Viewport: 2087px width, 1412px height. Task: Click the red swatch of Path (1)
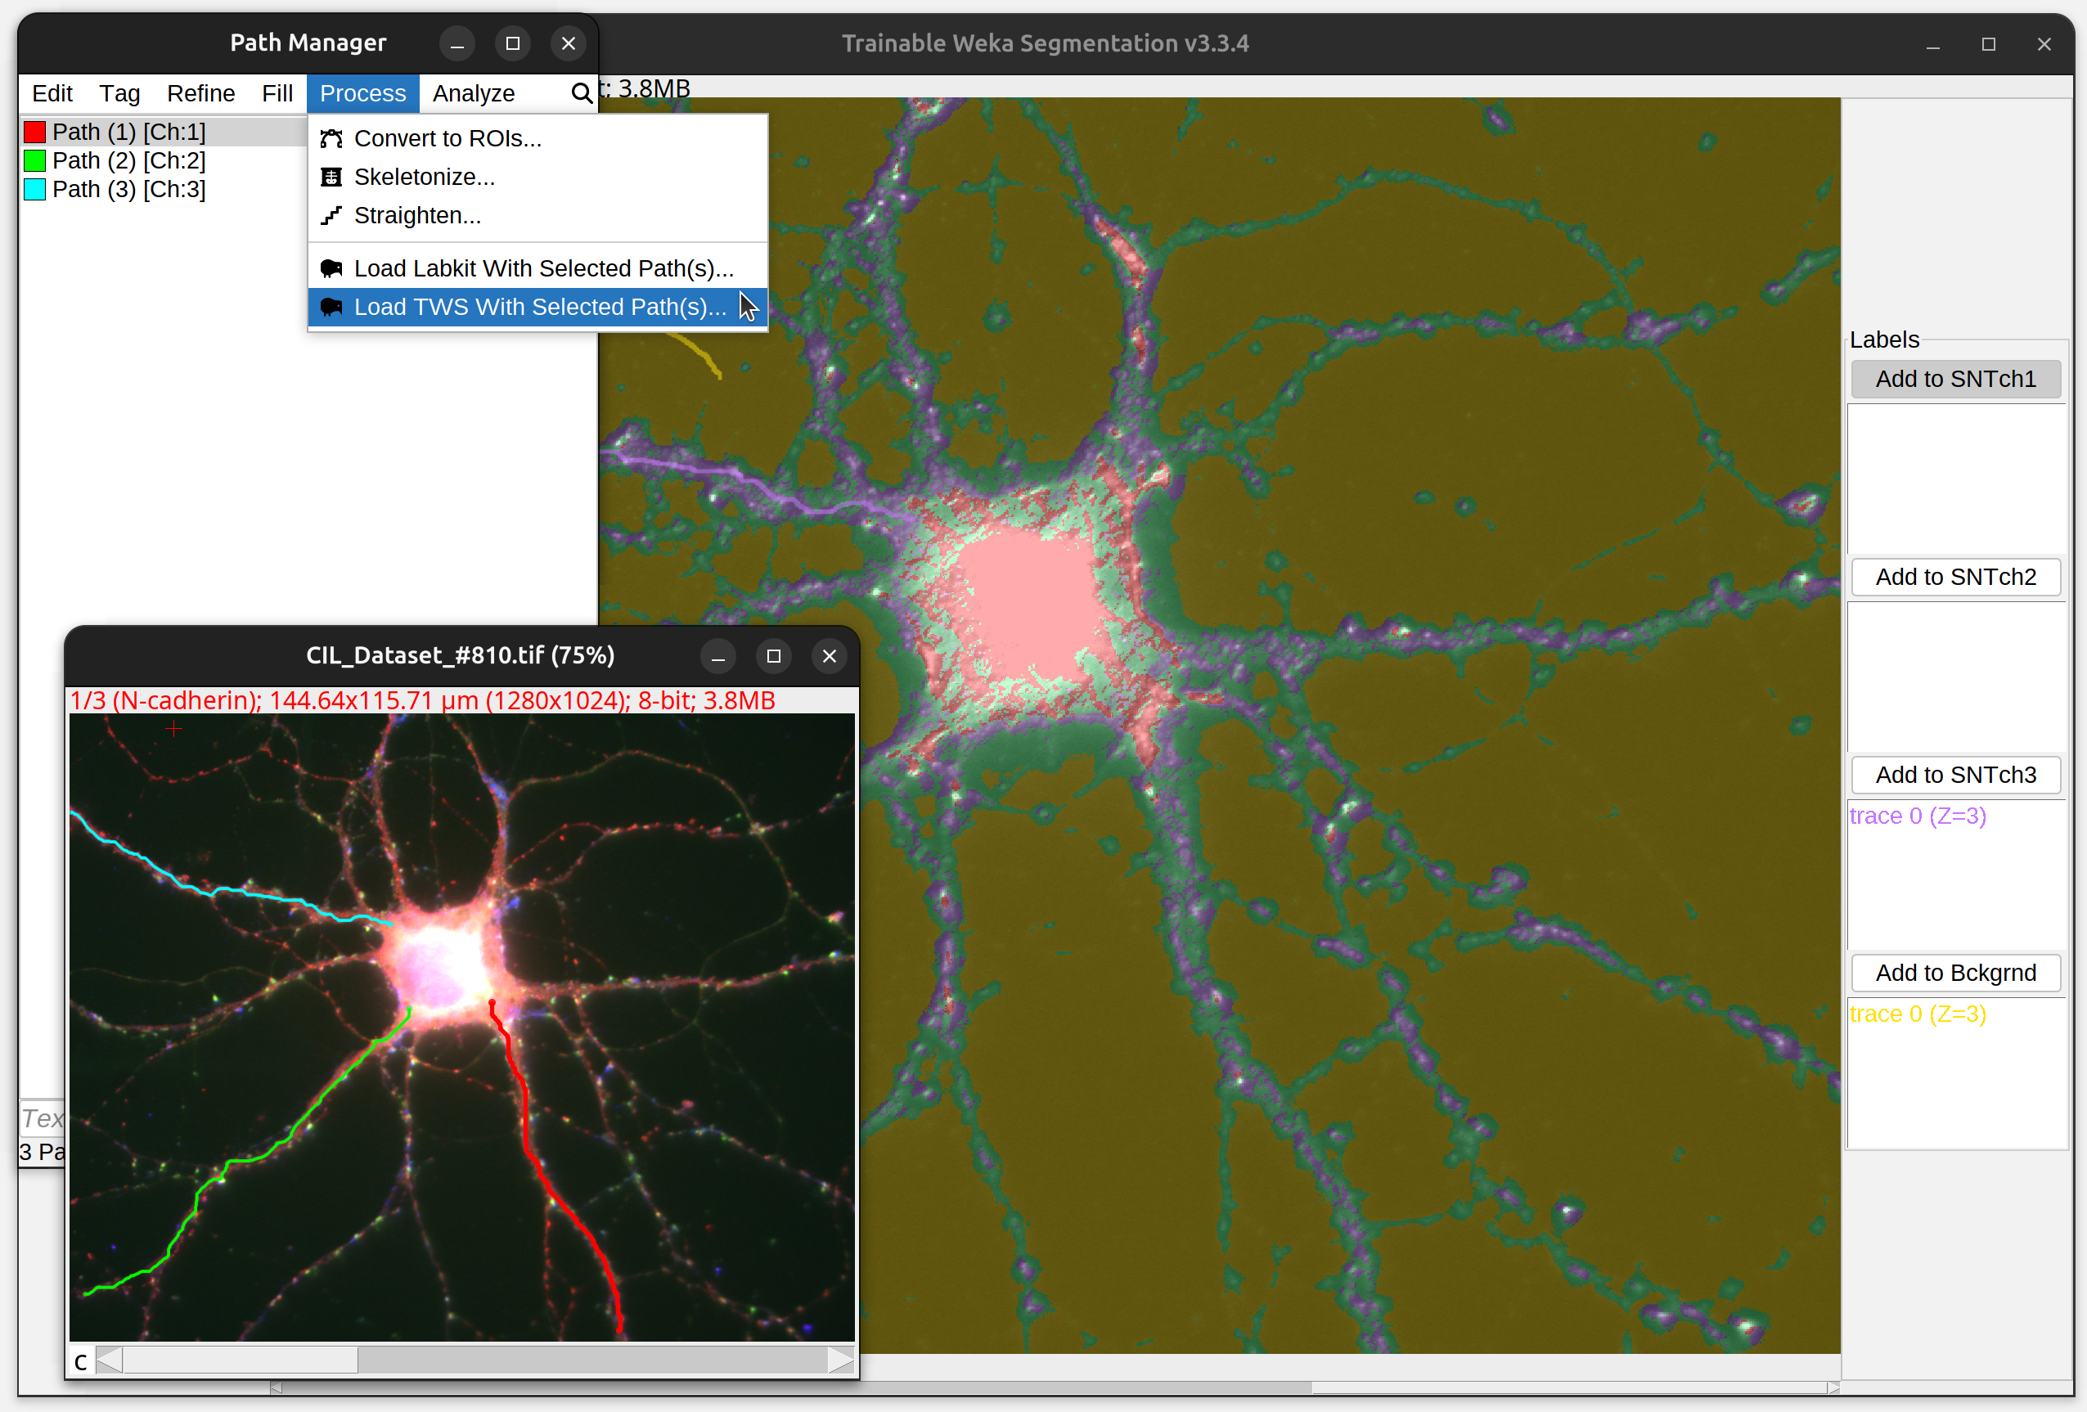(x=35, y=132)
